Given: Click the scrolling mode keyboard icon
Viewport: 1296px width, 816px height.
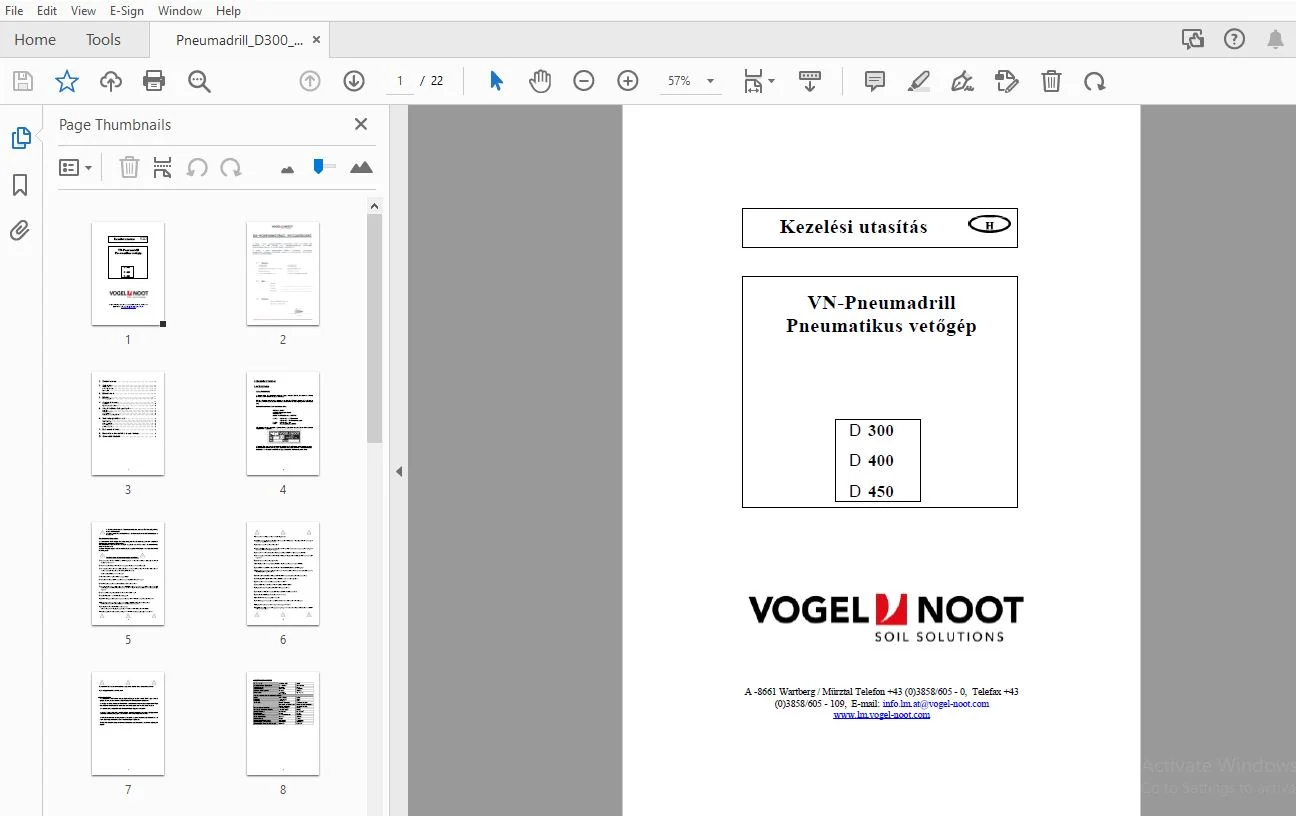Looking at the screenshot, I should pyautogui.click(x=810, y=81).
